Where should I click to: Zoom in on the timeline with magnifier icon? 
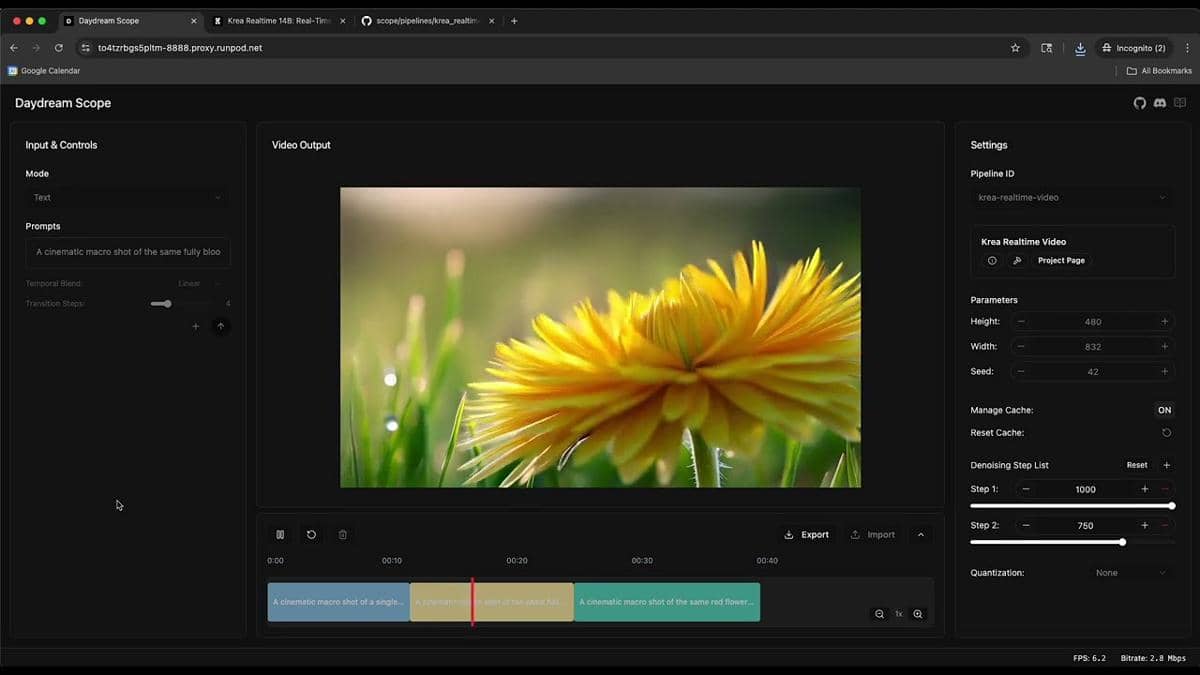point(917,614)
